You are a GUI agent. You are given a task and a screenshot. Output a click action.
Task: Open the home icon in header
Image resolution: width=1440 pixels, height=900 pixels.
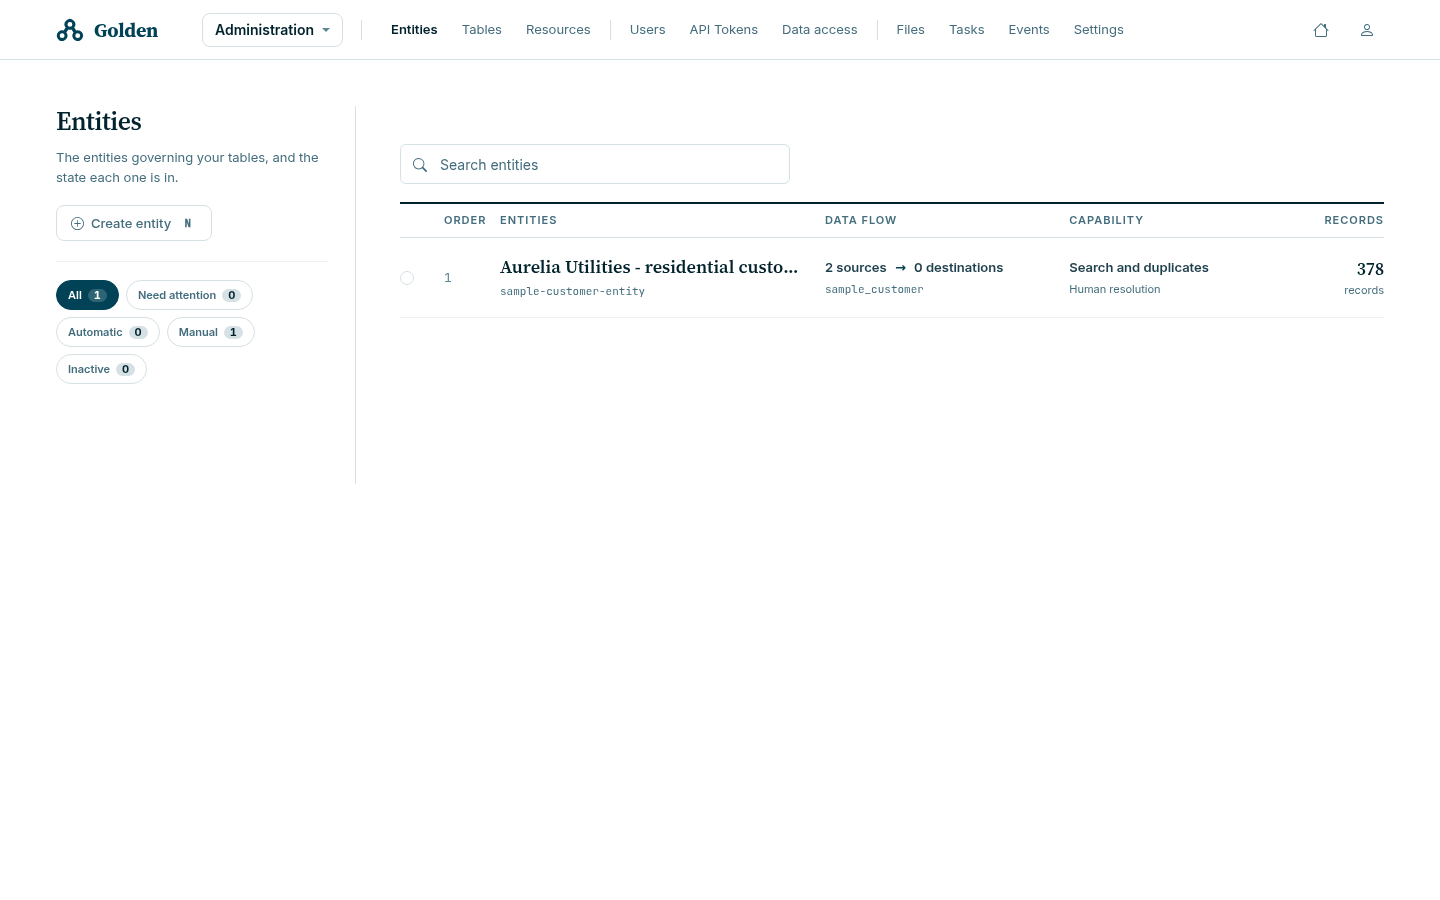click(1321, 30)
